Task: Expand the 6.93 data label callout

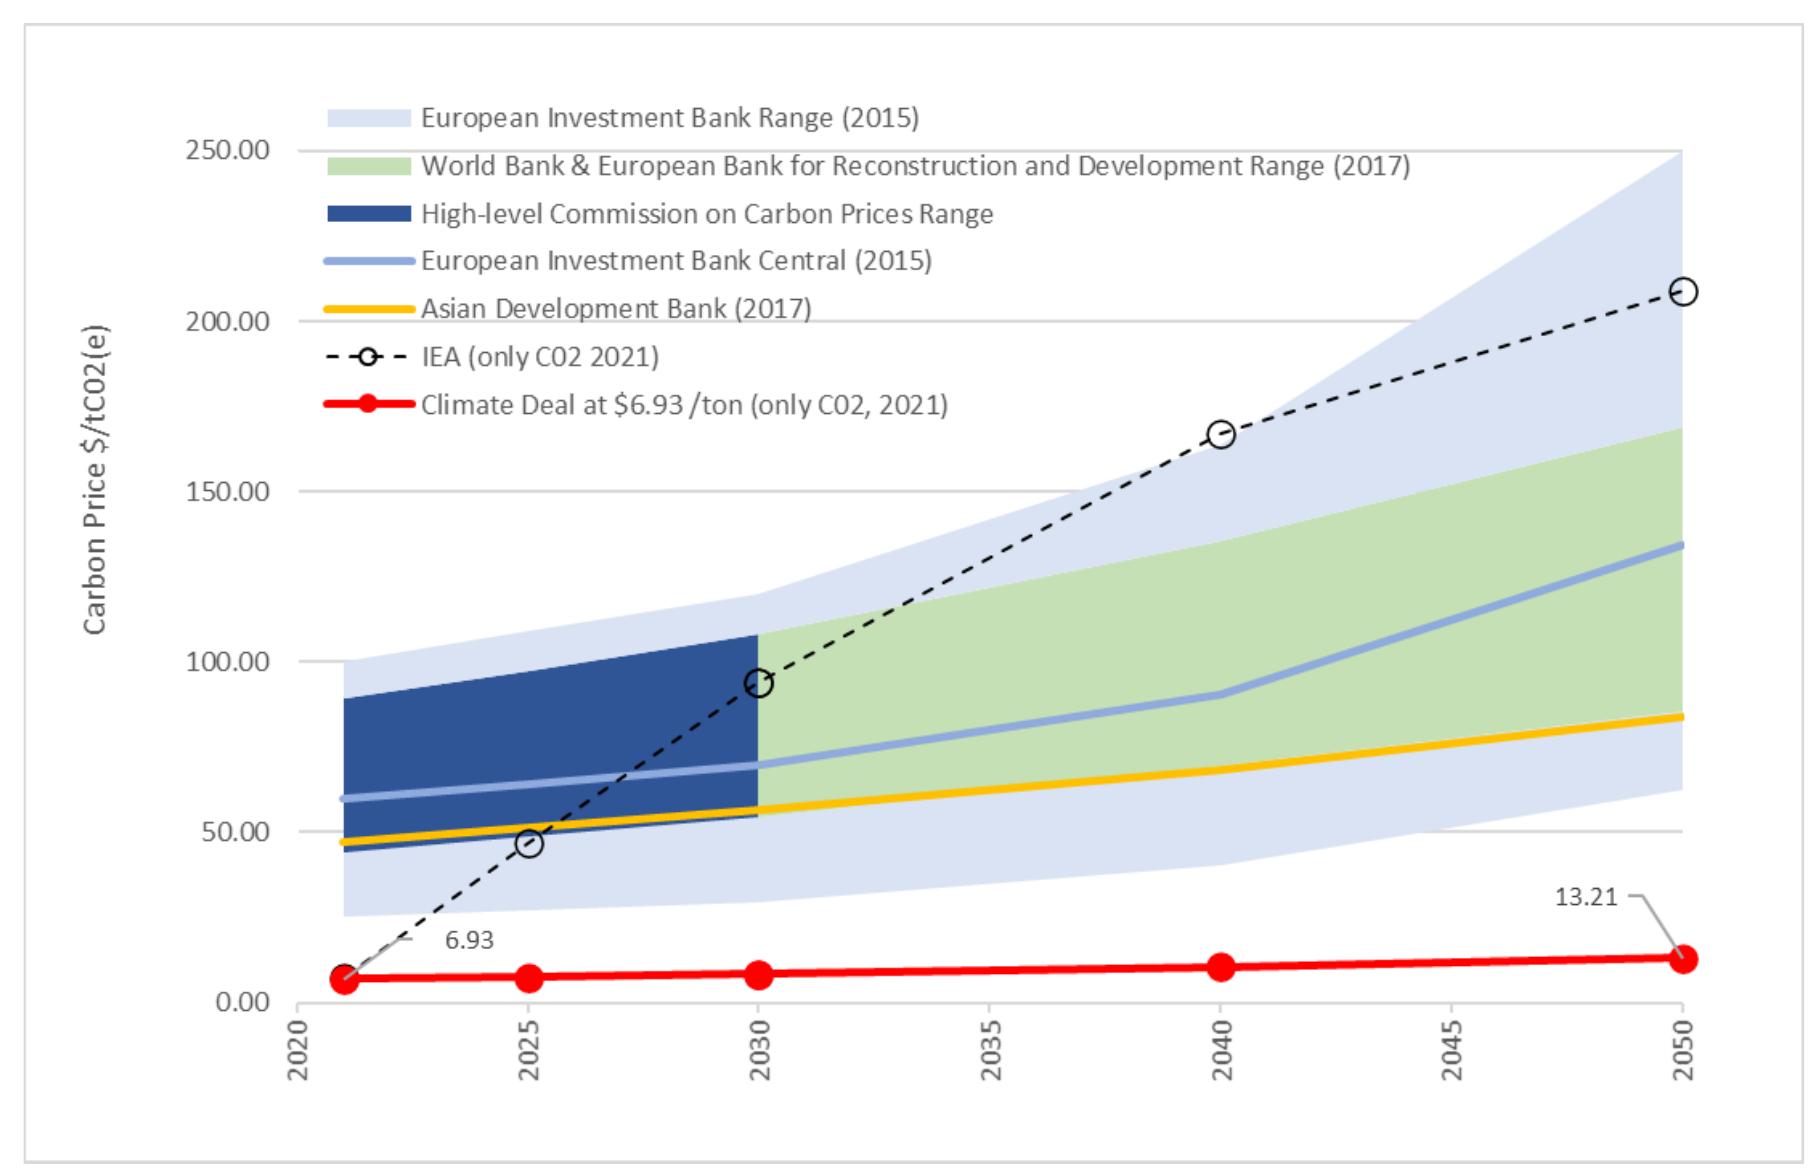Action: [x=469, y=941]
